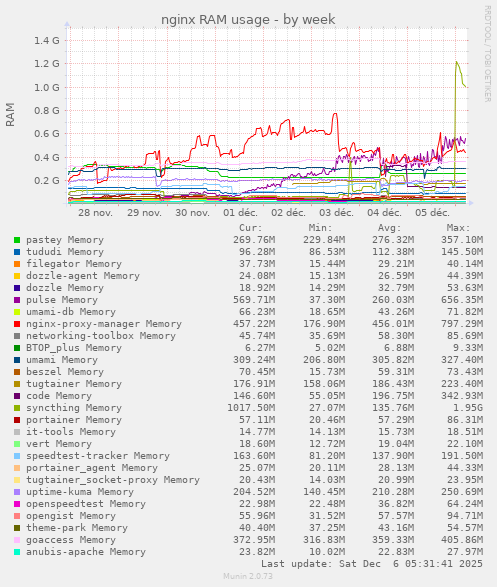
Task: Click the 'Cur:' column header
Action: click(x=251, y=228)
